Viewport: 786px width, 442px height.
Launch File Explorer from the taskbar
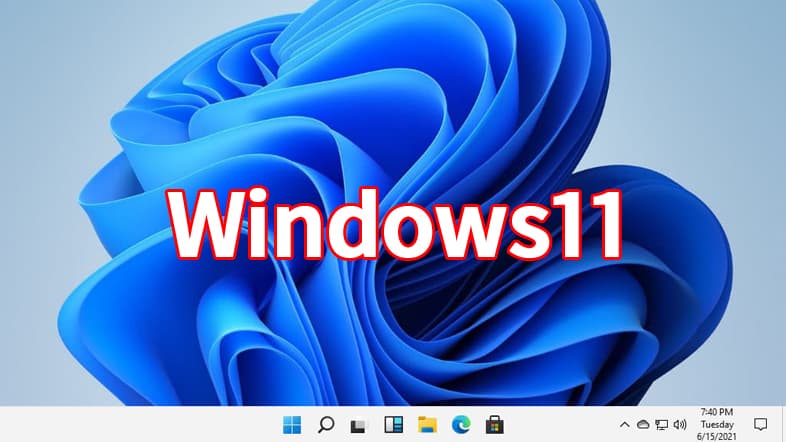tap(428, 425)
